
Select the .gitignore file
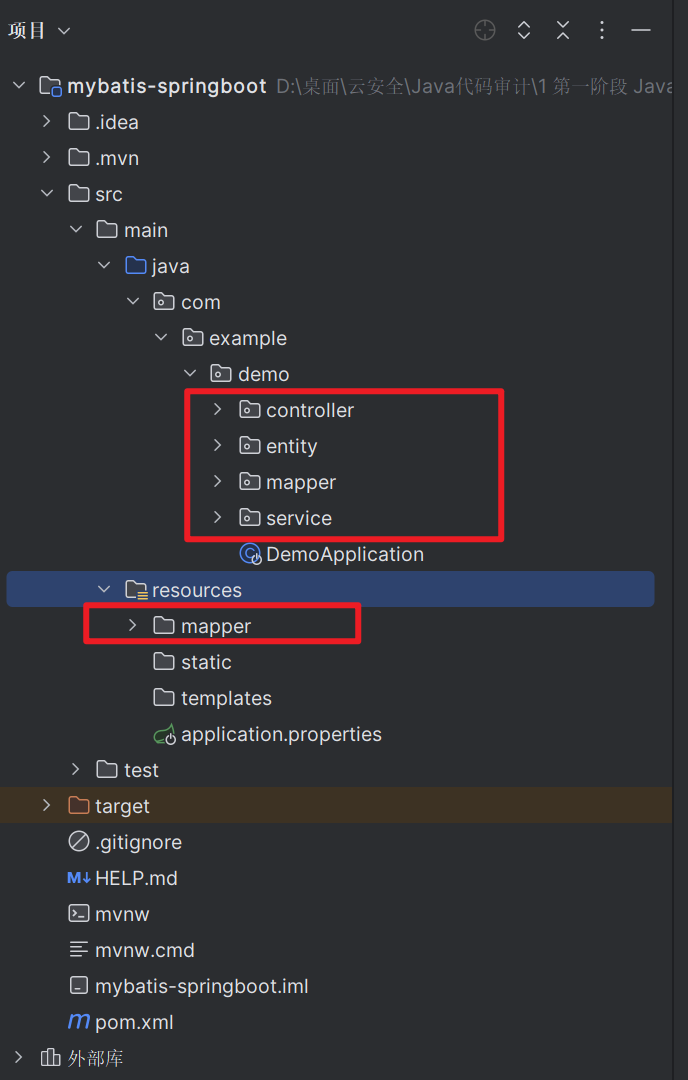tap(138, 842)
